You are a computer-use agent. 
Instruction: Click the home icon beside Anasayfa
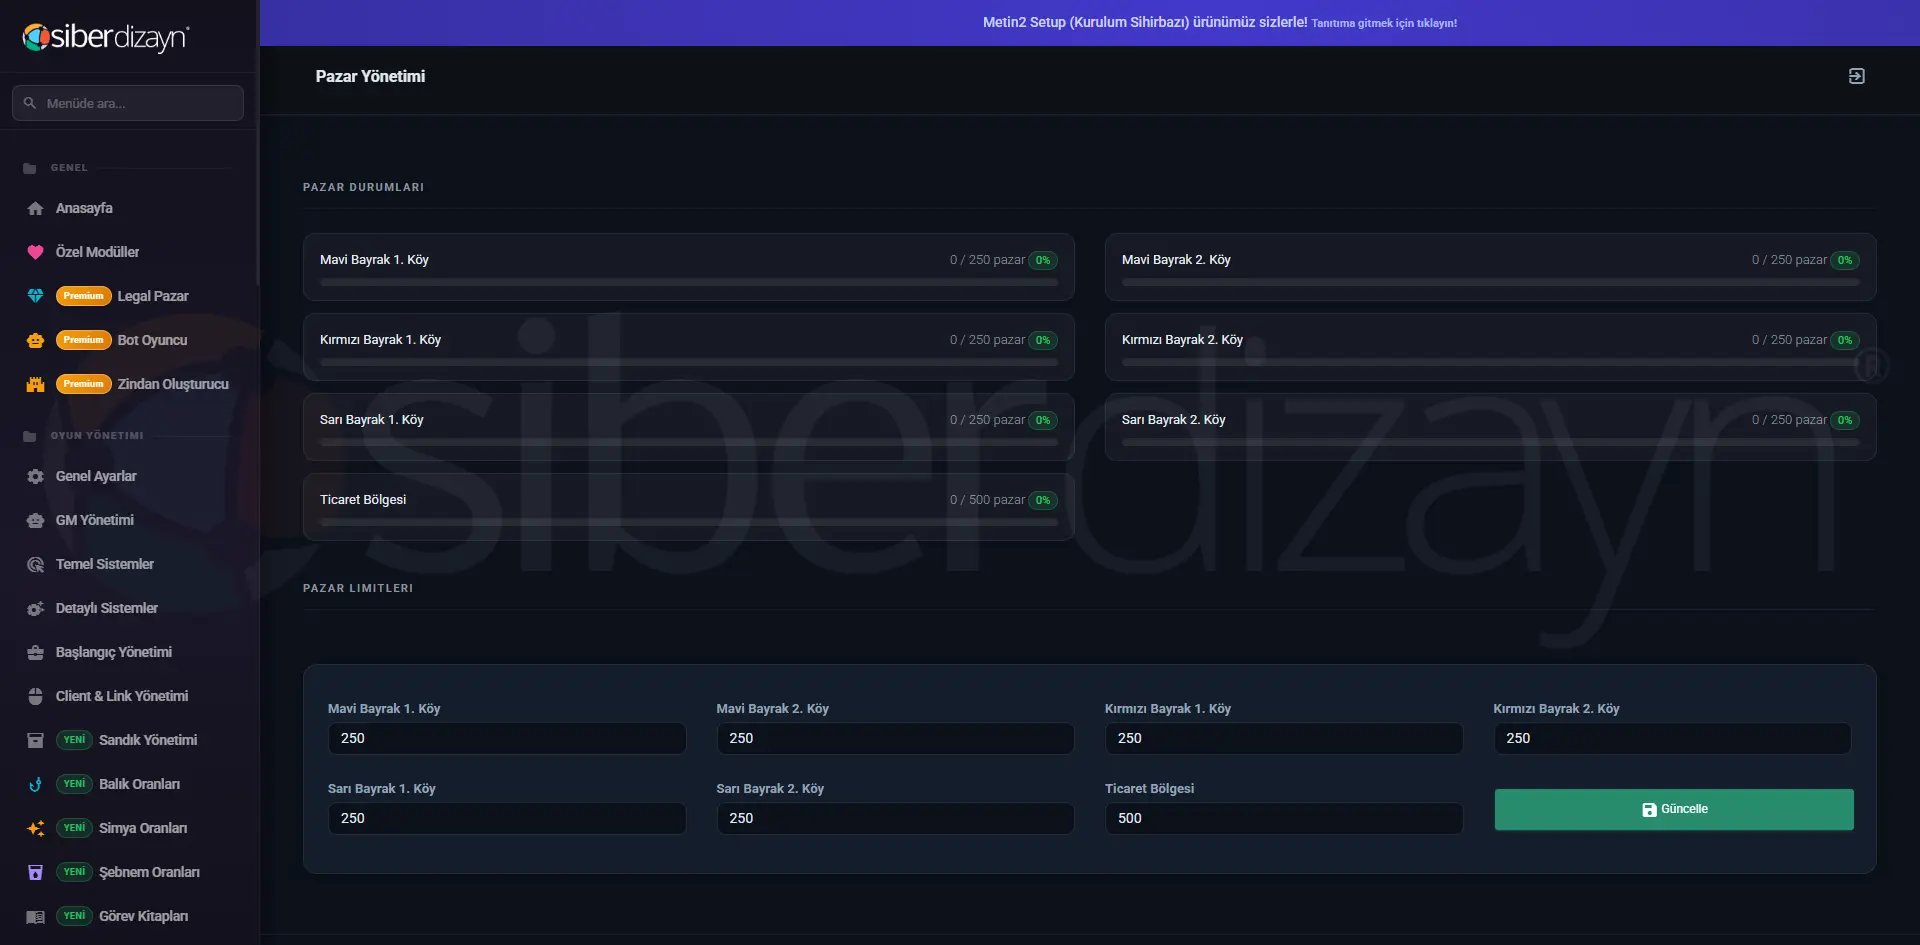click(35, 208)
